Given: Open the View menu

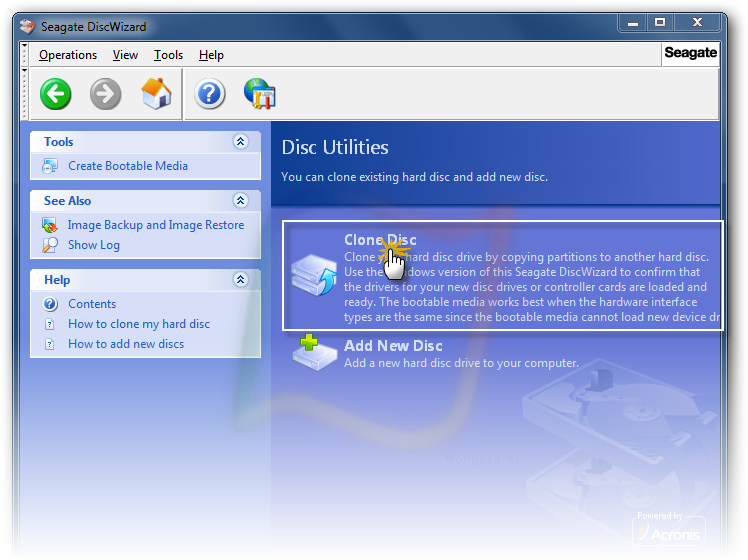Looking at the screenshot, I should (x=125, y=55).
